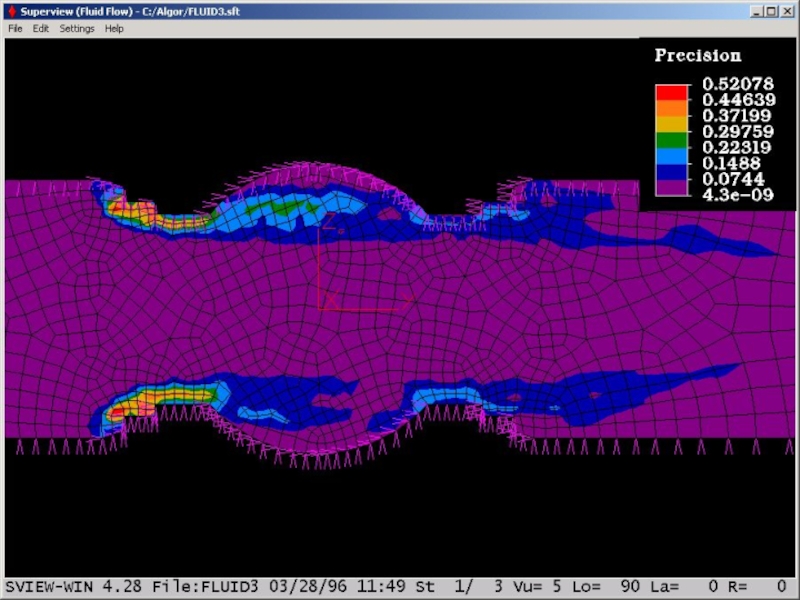
Task: Minimize the Superview window
Action: click(757, 11)
